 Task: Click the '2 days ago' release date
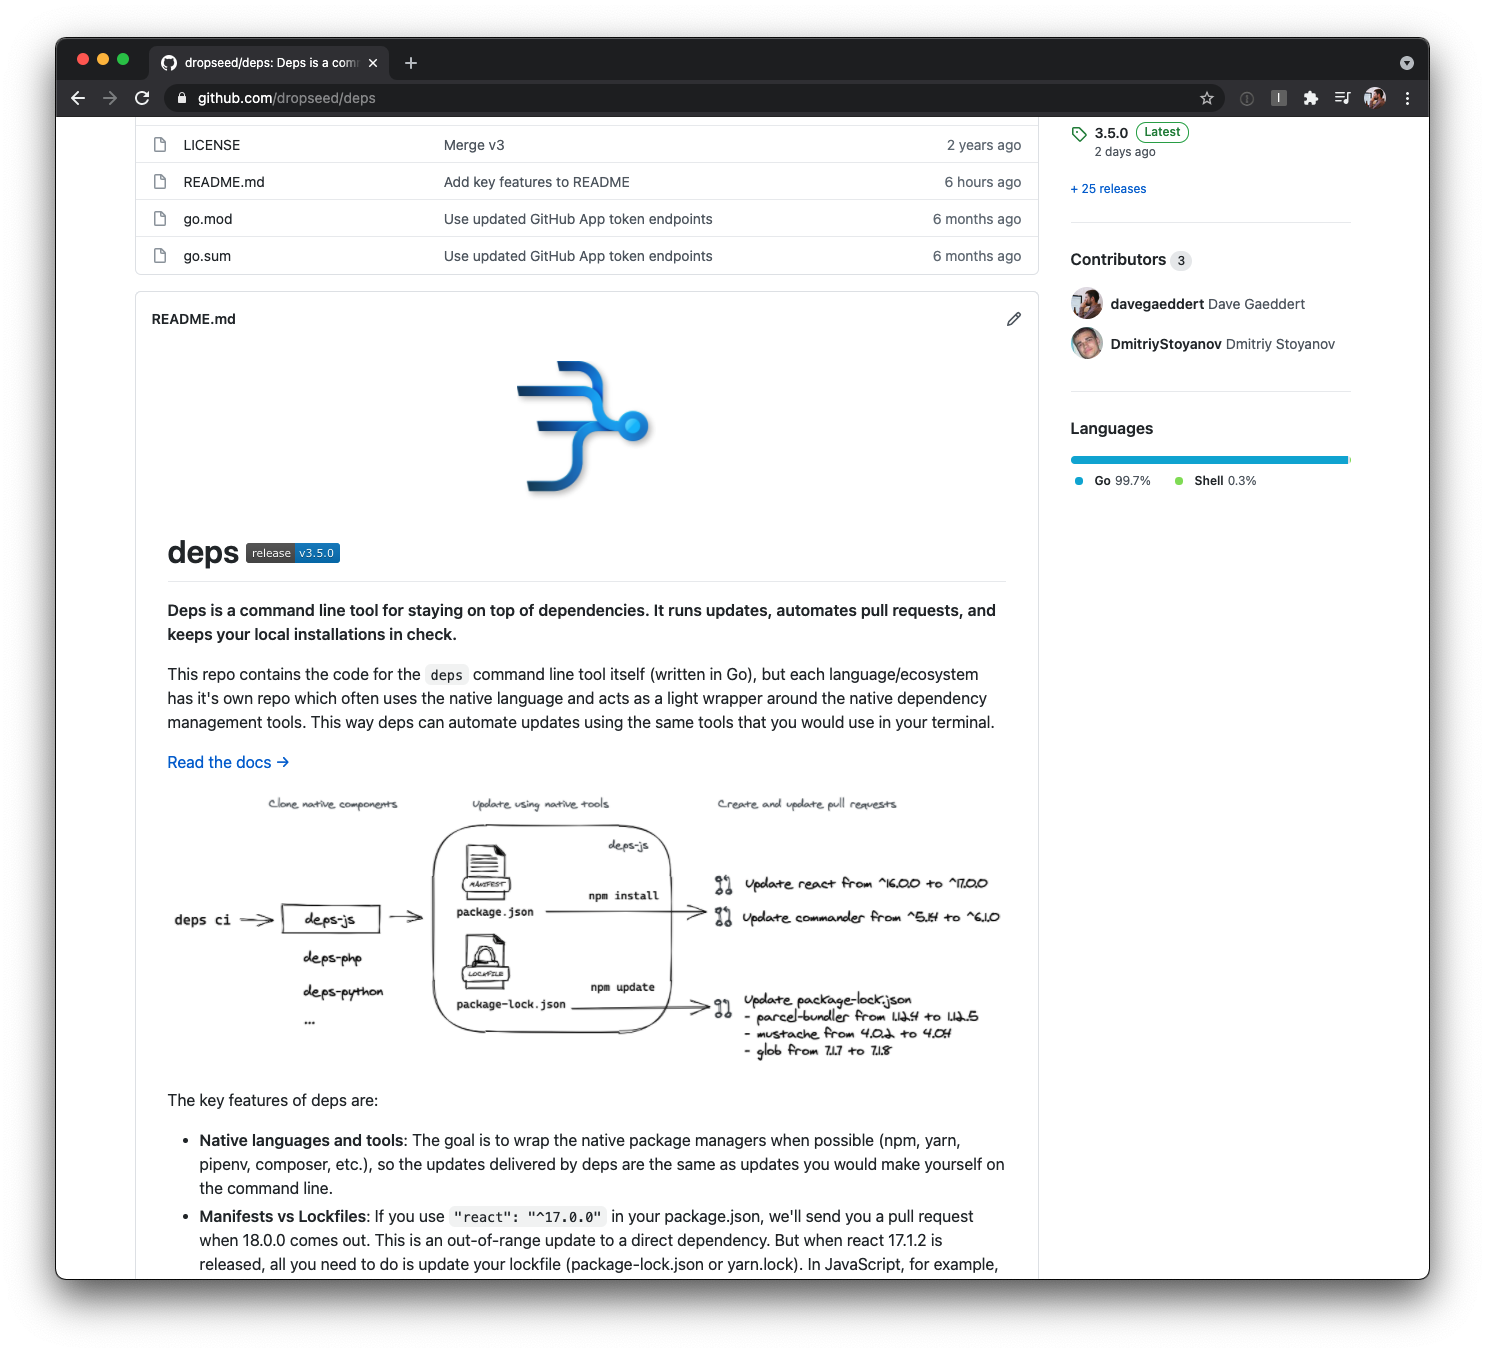(x=1125, y=152)
